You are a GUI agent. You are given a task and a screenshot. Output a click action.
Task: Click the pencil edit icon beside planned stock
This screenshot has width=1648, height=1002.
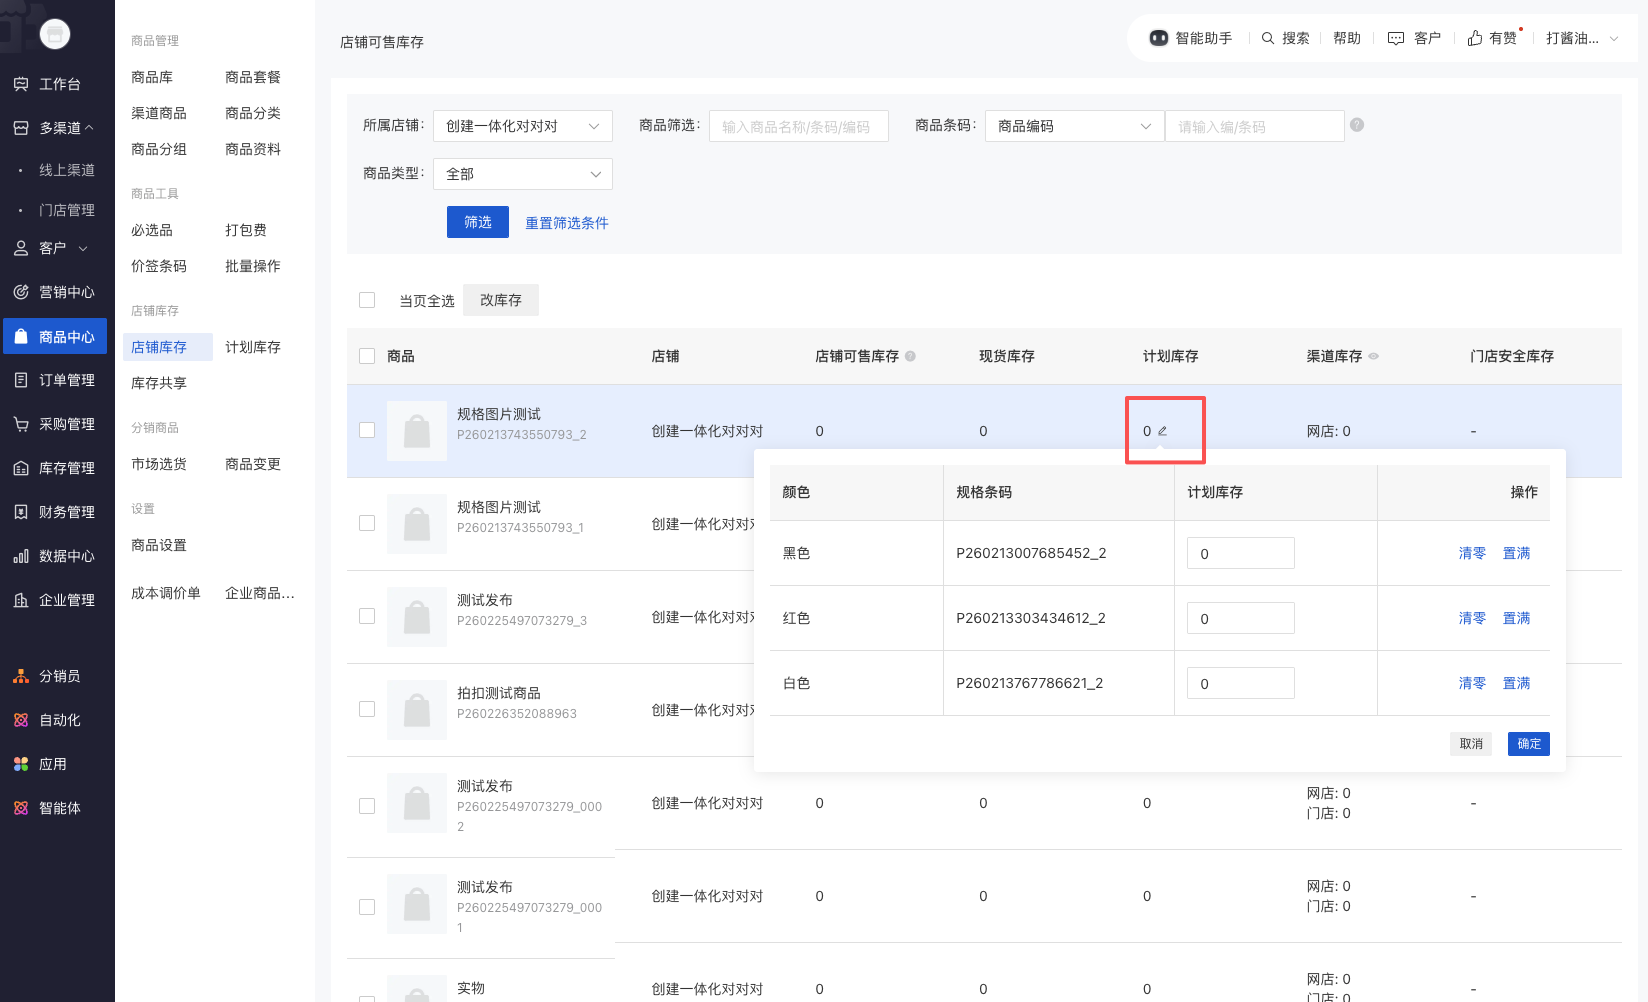coord(1162,431)
